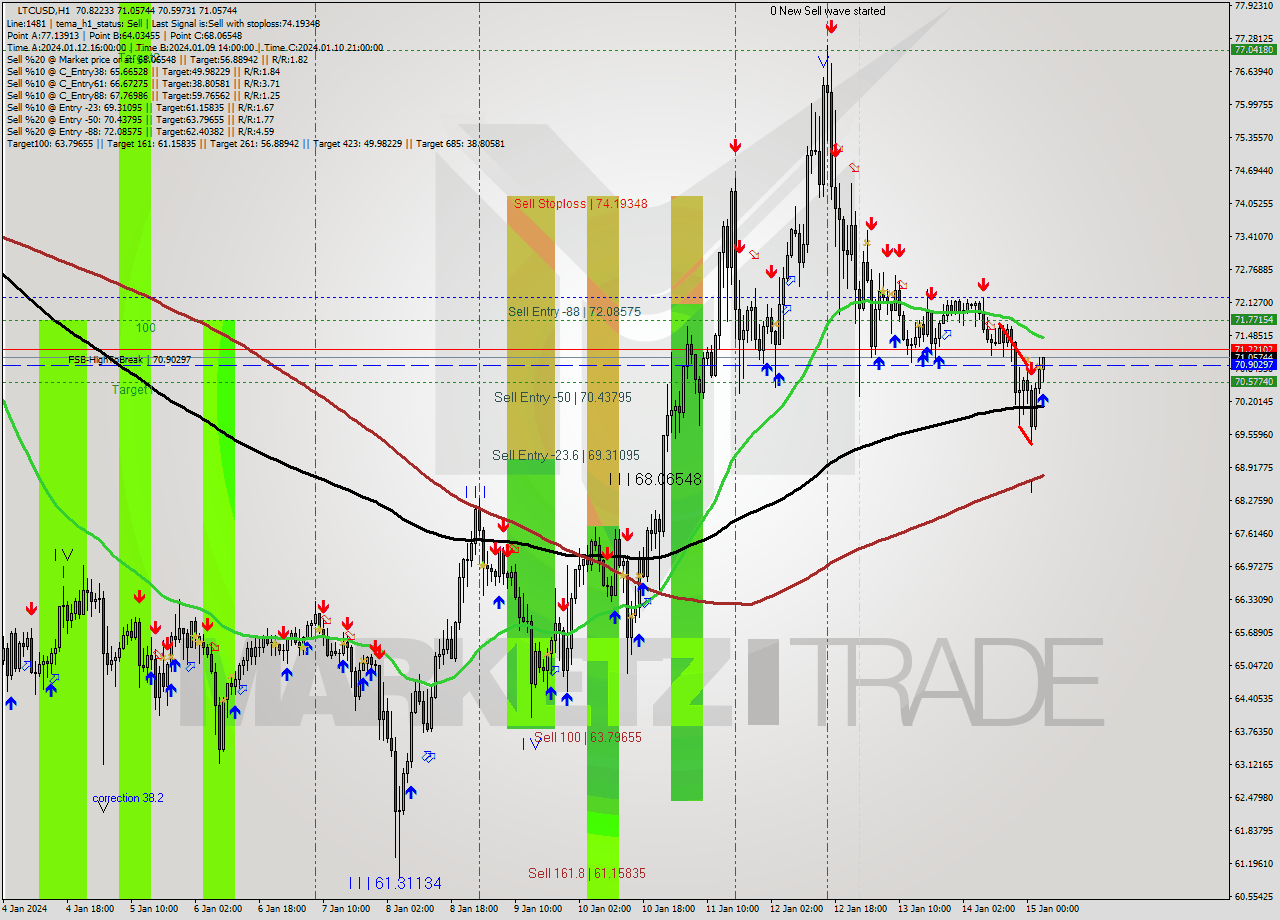Click the green 71.77154 price tag
The image size is (1280, 920).
[x=1253, y=320]
